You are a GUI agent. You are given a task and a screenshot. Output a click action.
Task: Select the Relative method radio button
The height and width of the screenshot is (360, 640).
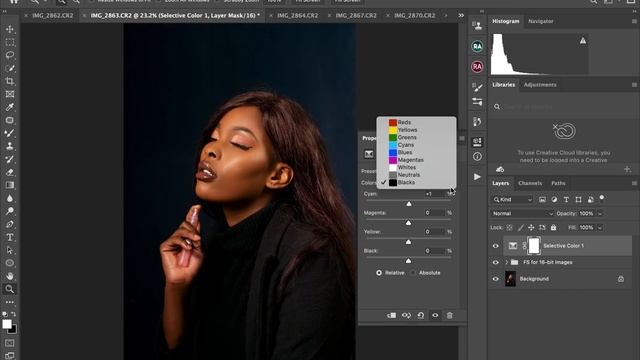[379, 273]
